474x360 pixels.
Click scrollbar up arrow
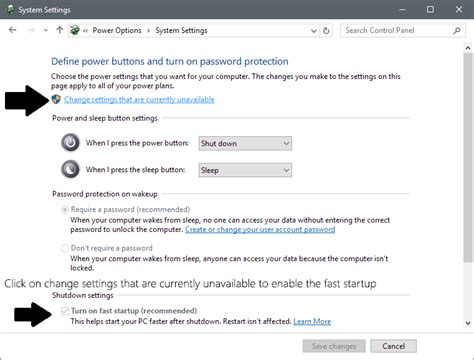point(468,48)
